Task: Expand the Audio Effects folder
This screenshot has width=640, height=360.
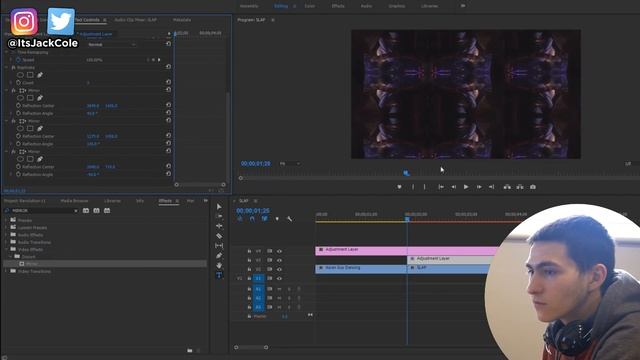Action: click(x=6, y=235)
